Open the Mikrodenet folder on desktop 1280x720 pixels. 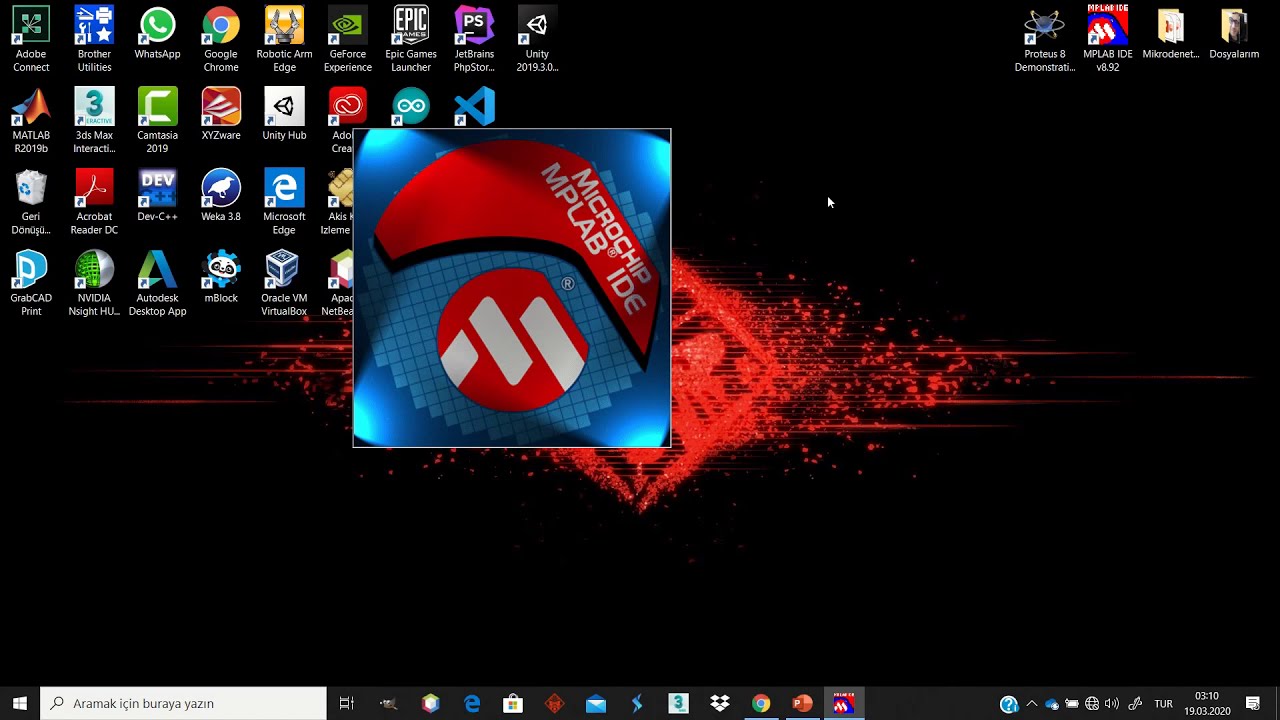1171,34
